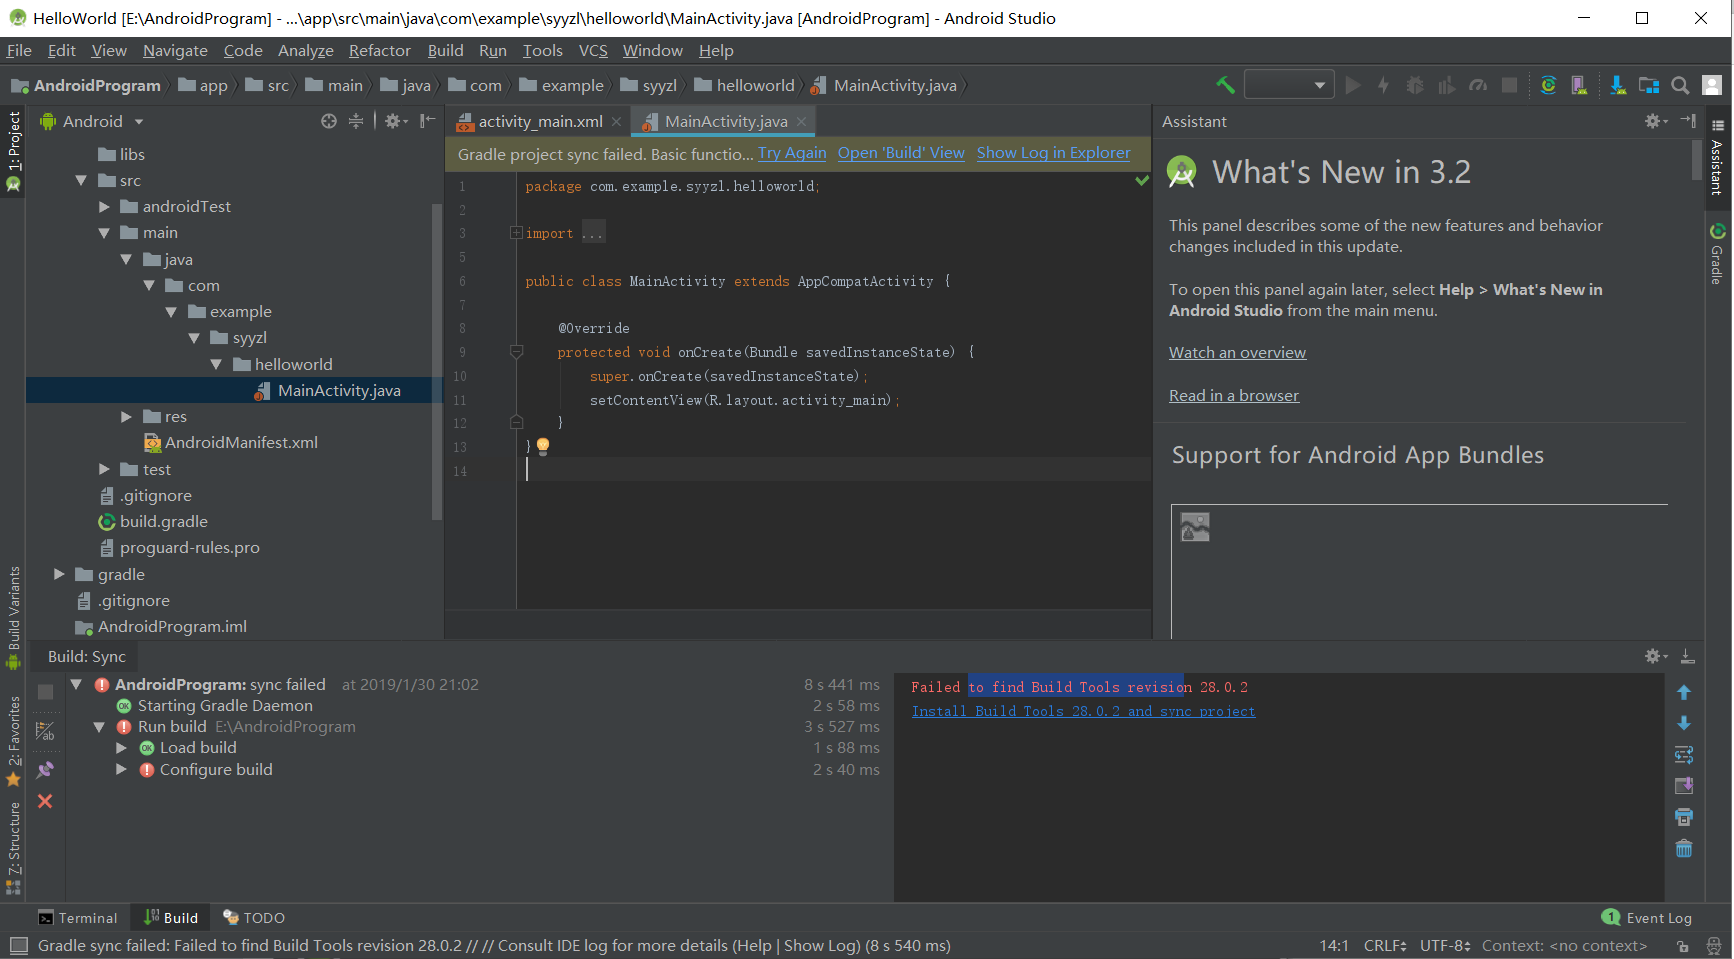Open the Build menu
The image size is (1734, 959).
click(445, 50)
